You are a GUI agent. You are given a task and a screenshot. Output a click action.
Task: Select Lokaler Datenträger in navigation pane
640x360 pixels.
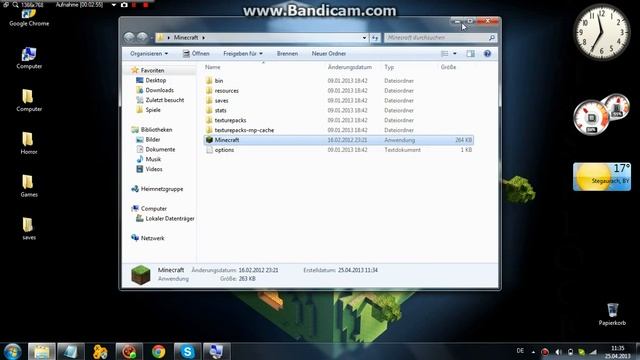170,218
